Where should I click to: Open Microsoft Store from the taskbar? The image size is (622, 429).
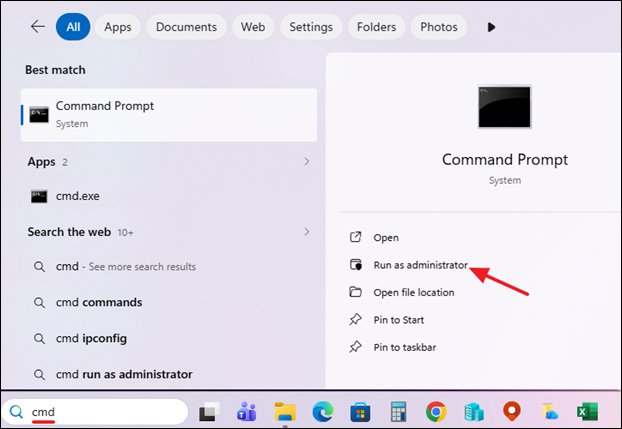click(x=360, y=412)
